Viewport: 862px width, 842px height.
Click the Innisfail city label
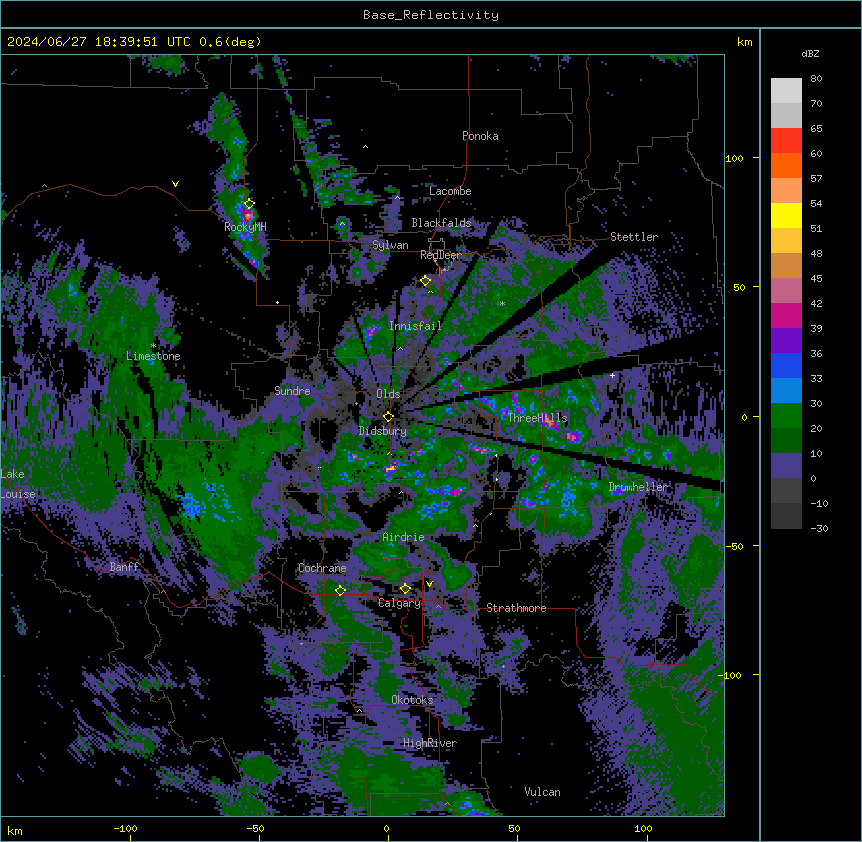coord(415,326)
